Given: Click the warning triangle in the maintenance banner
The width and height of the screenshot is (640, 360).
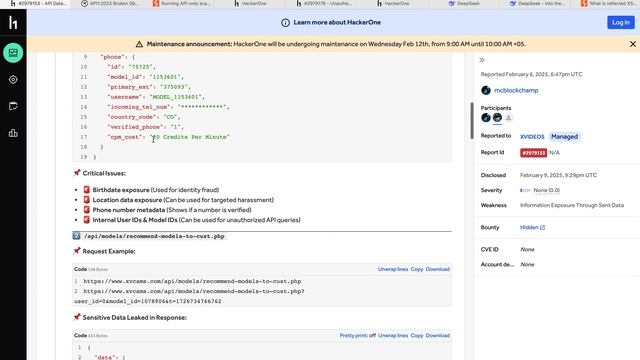Looking at the screenshot, I should point(139,44).
